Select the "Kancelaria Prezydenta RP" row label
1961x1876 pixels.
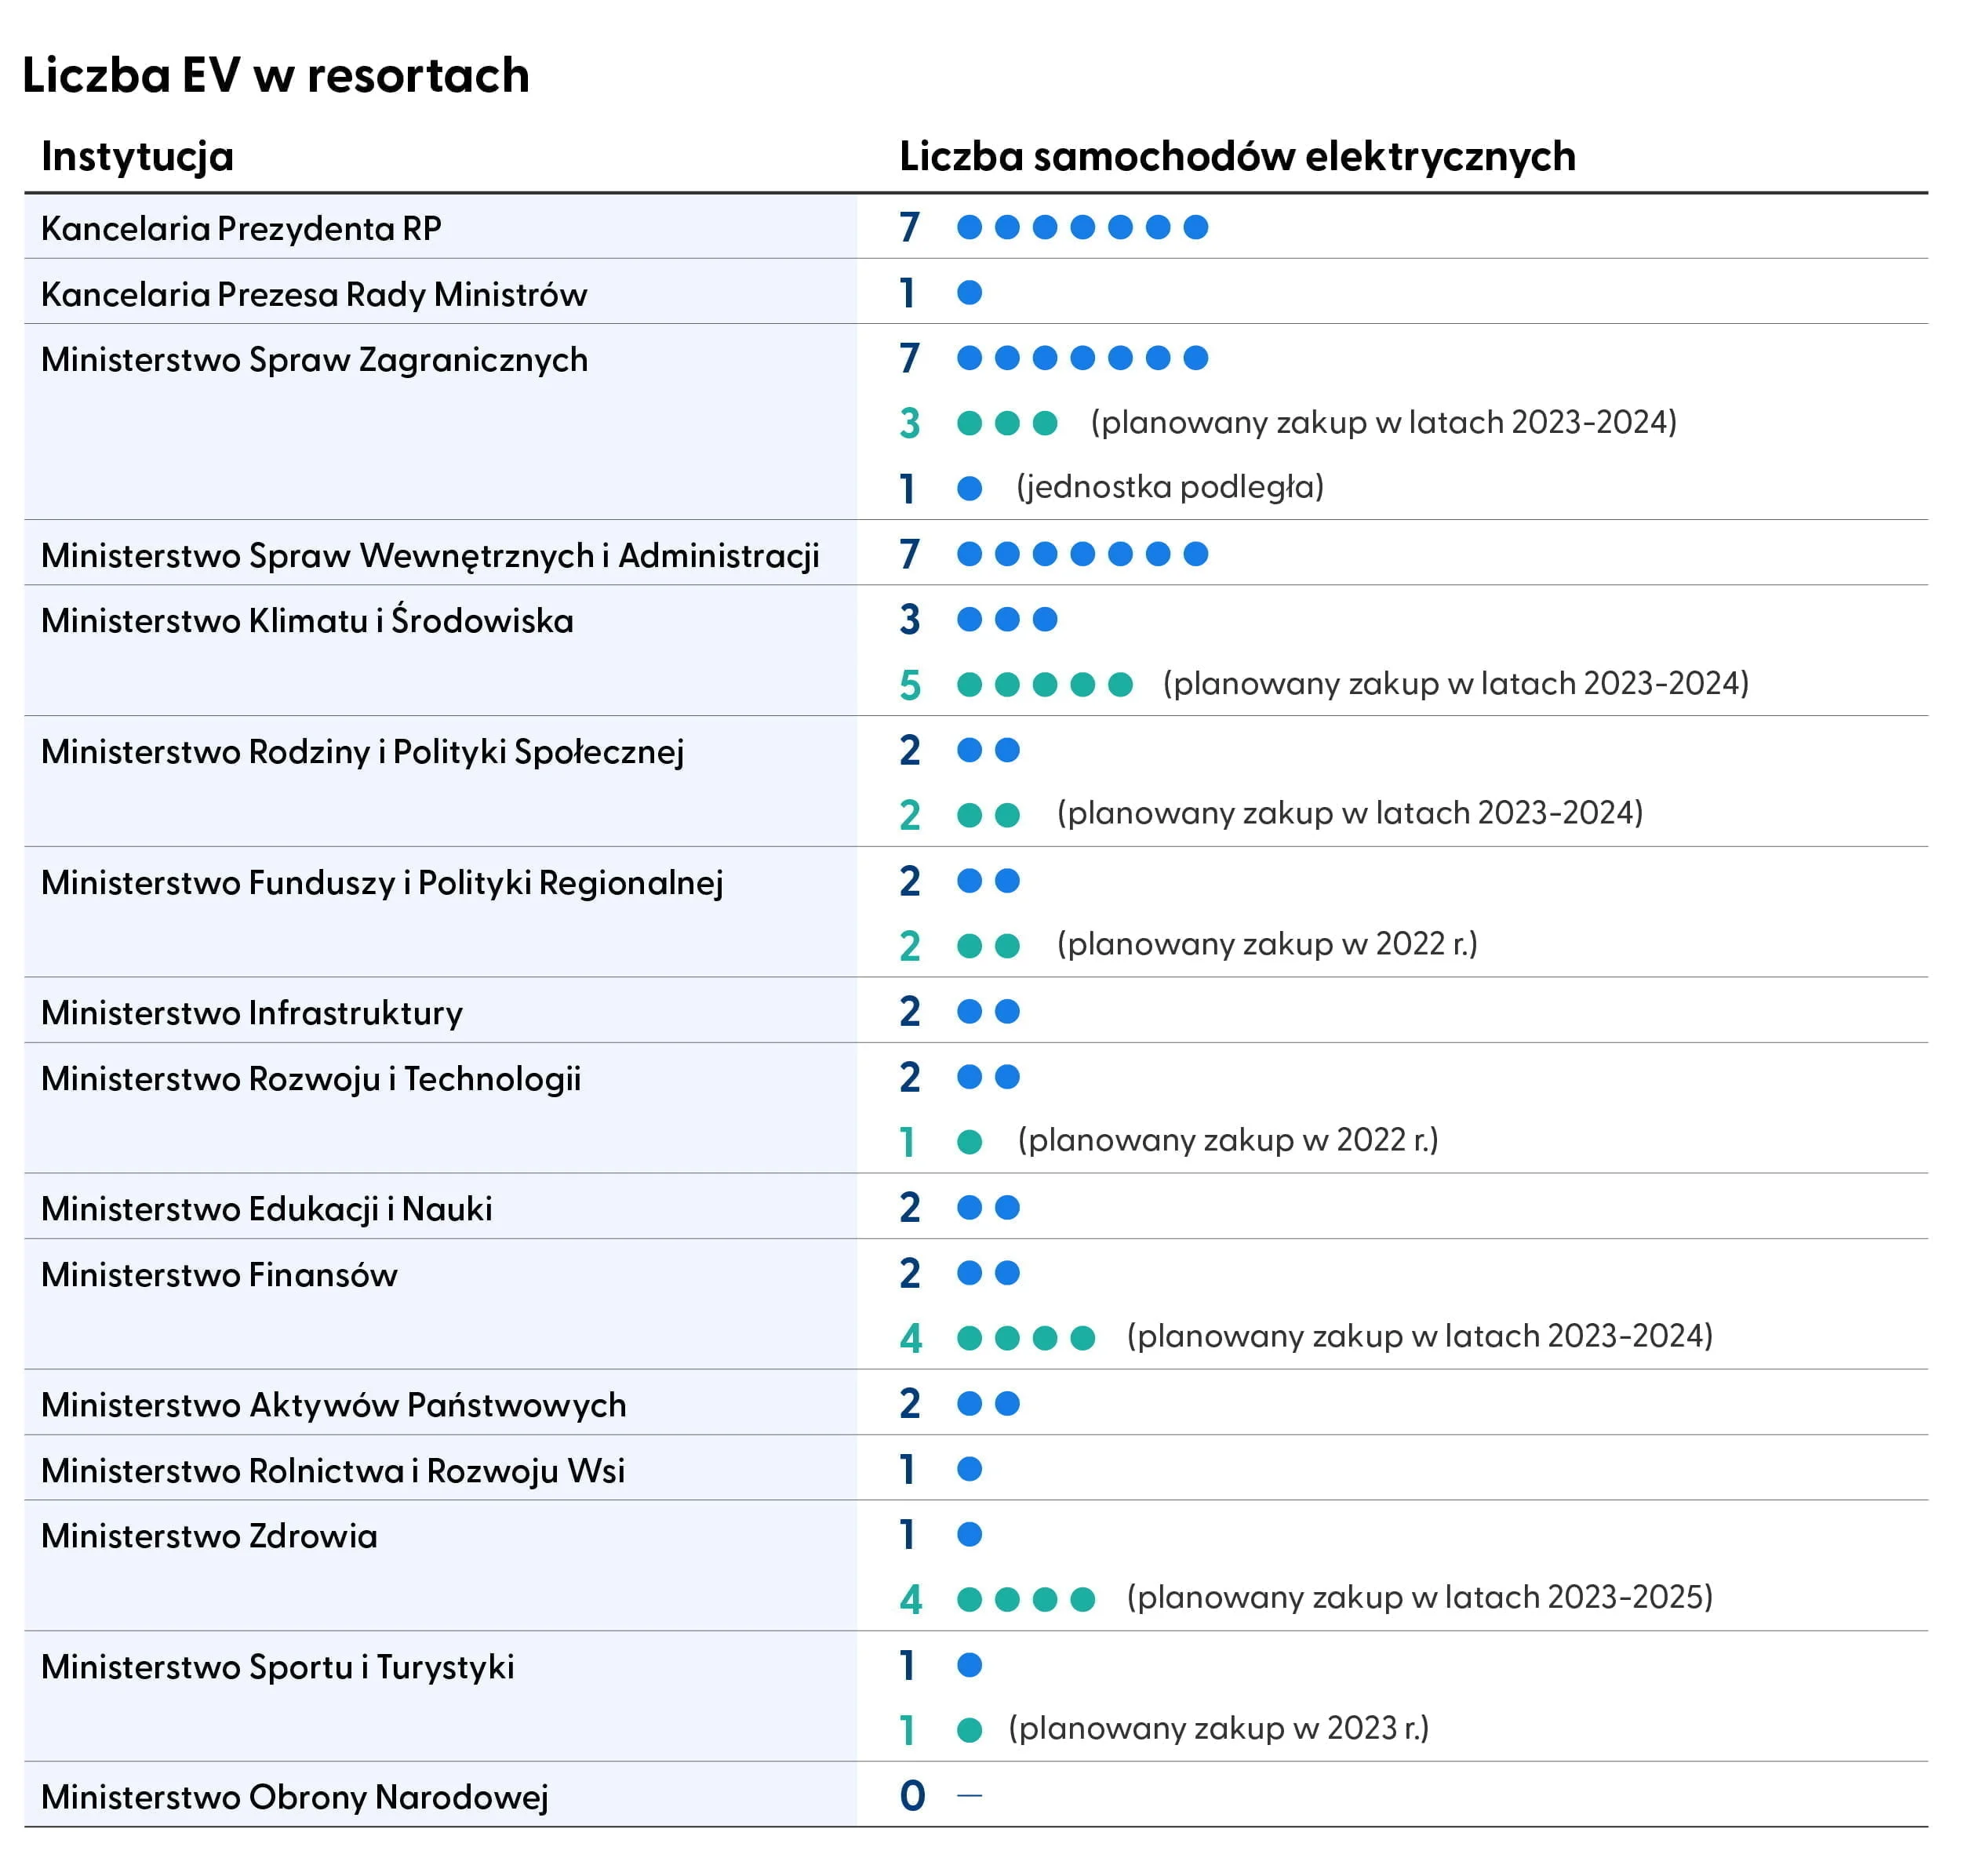[241, 229]
